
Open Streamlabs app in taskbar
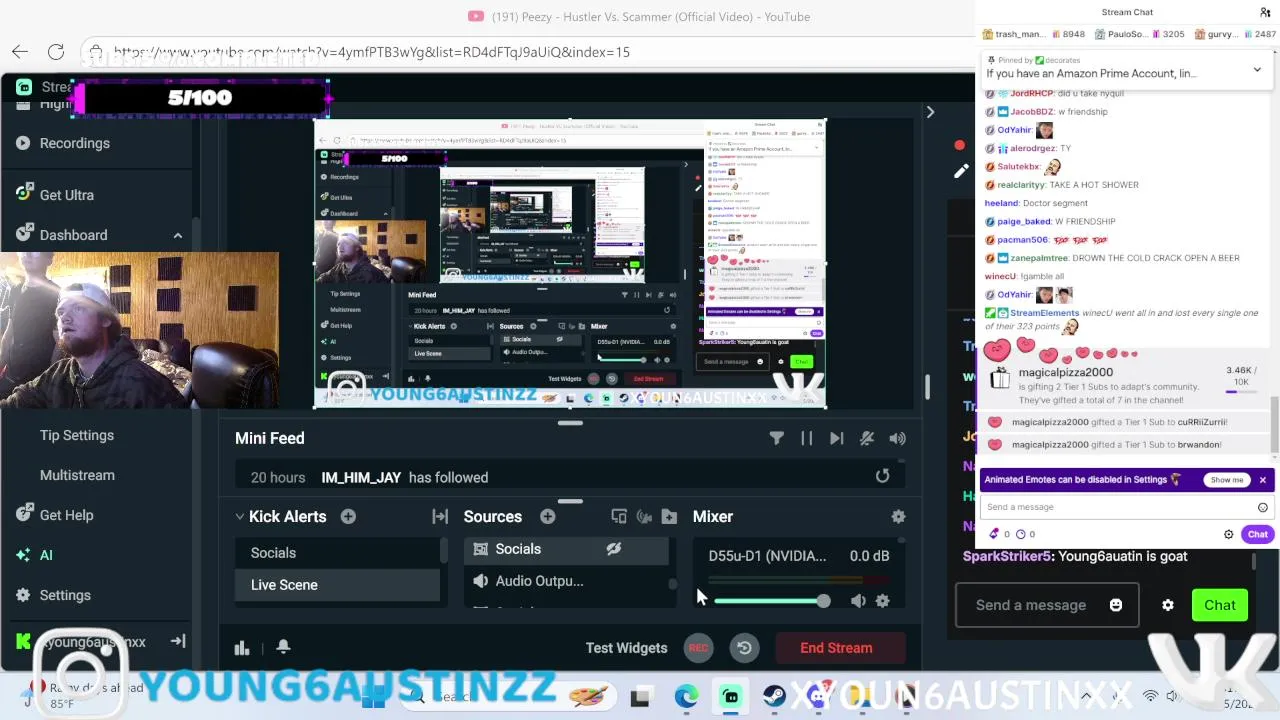731,697
